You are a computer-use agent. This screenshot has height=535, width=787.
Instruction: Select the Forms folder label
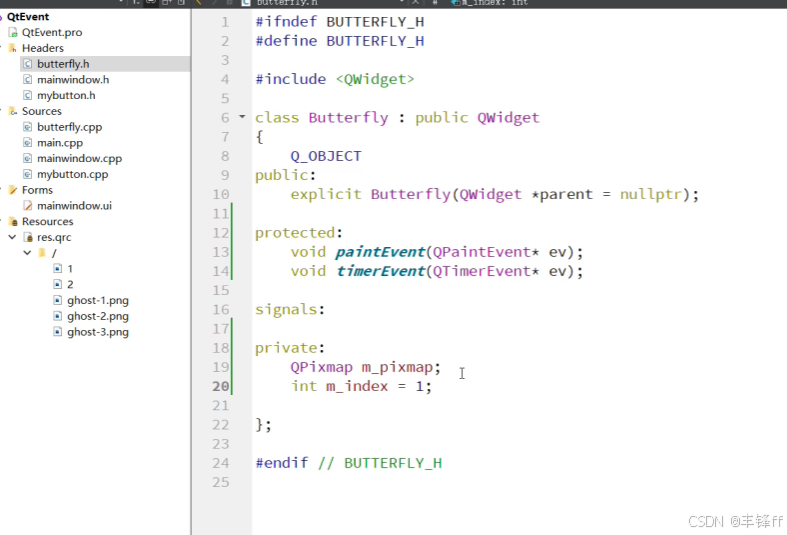click(x=37, y=190)
